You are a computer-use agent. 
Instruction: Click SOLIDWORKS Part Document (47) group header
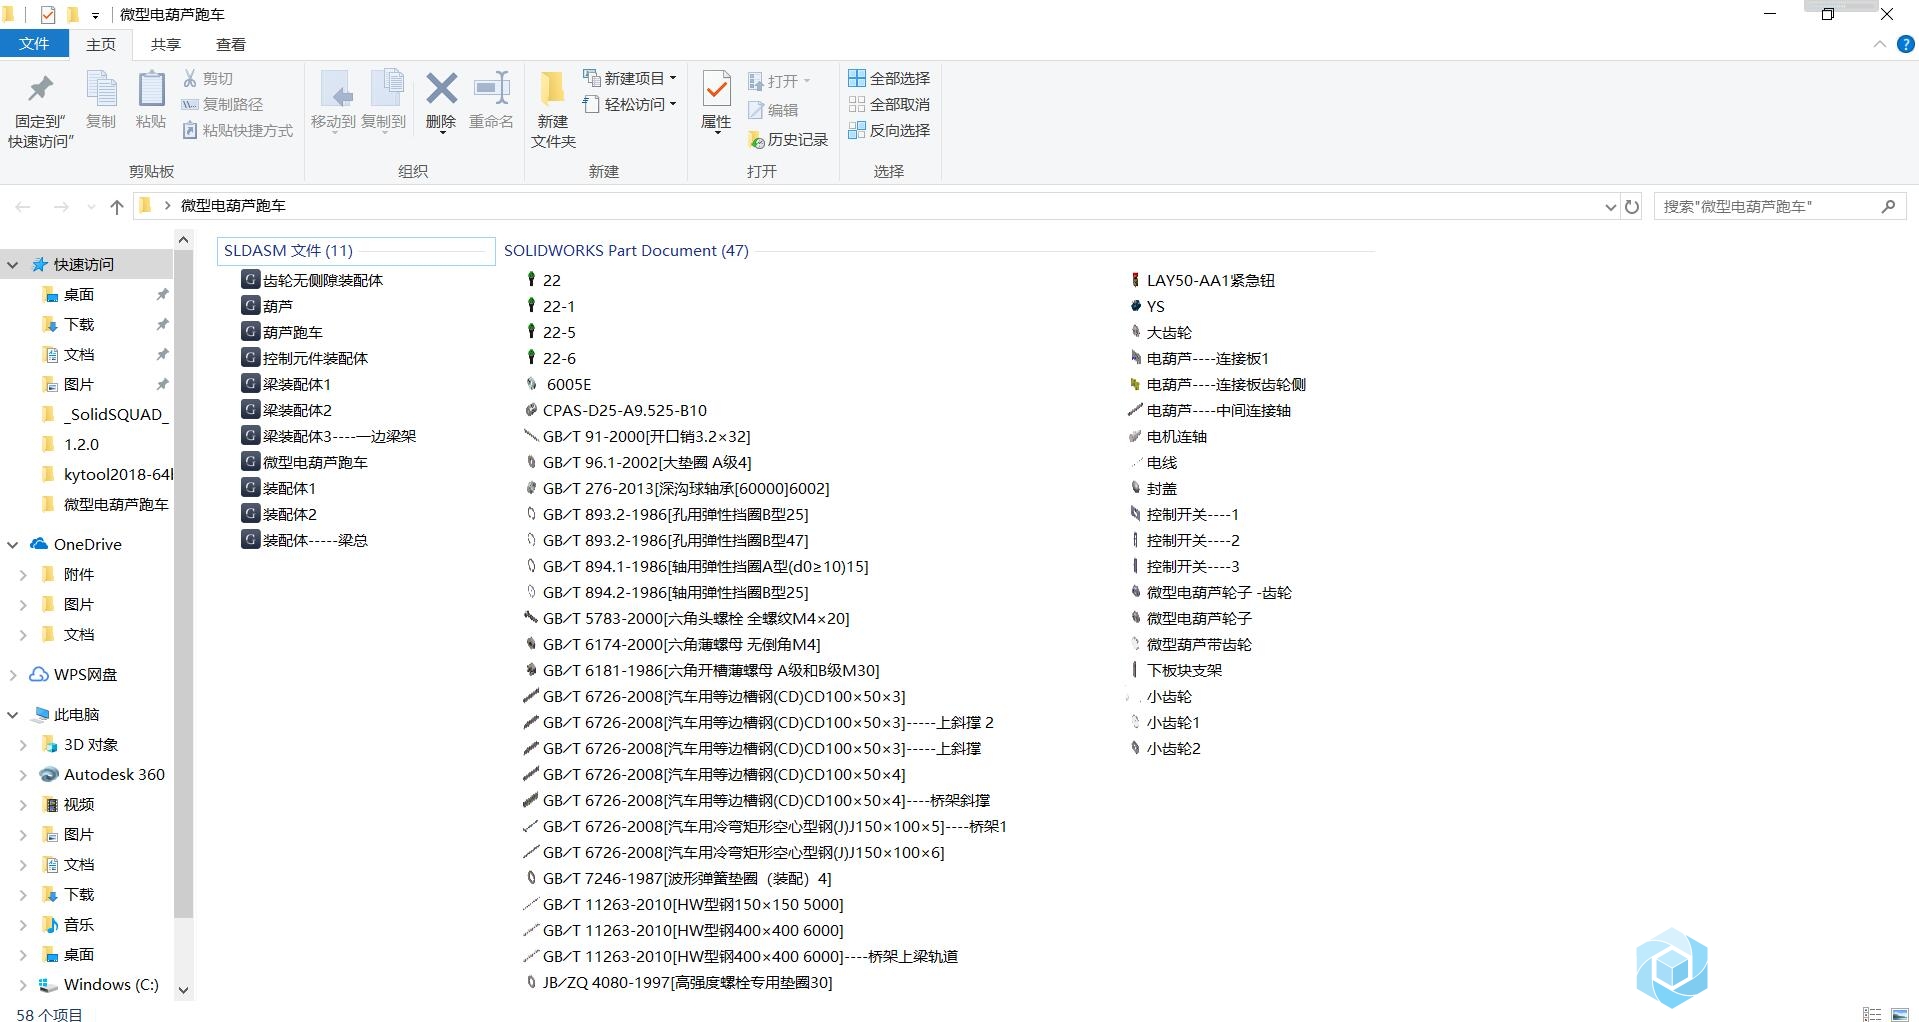point(626,251)
